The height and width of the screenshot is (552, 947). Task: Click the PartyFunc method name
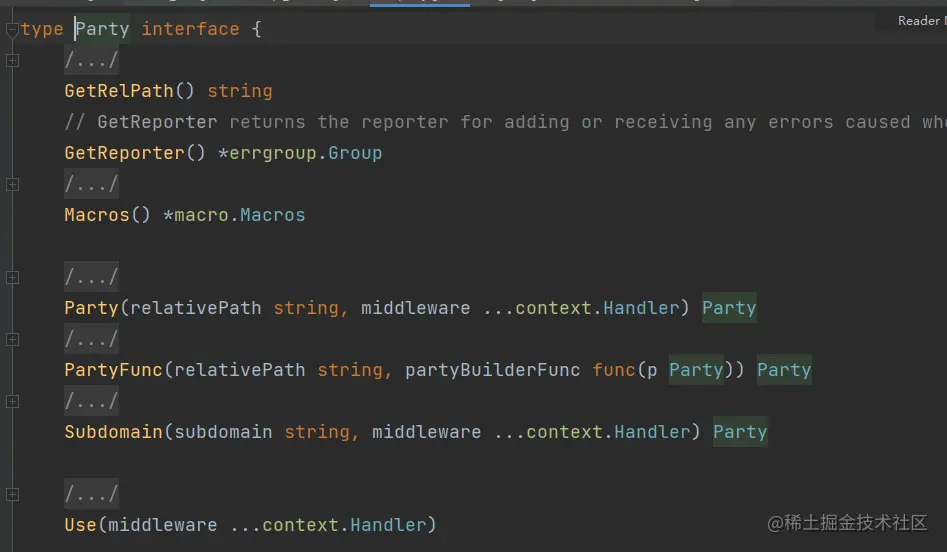coord(114,370)
